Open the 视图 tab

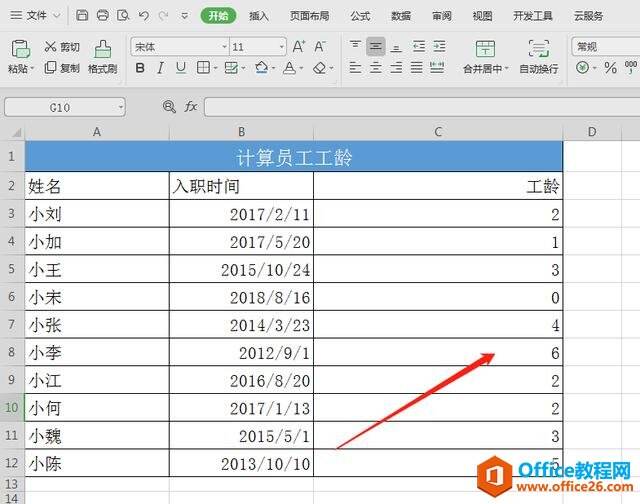click(482, 16)
